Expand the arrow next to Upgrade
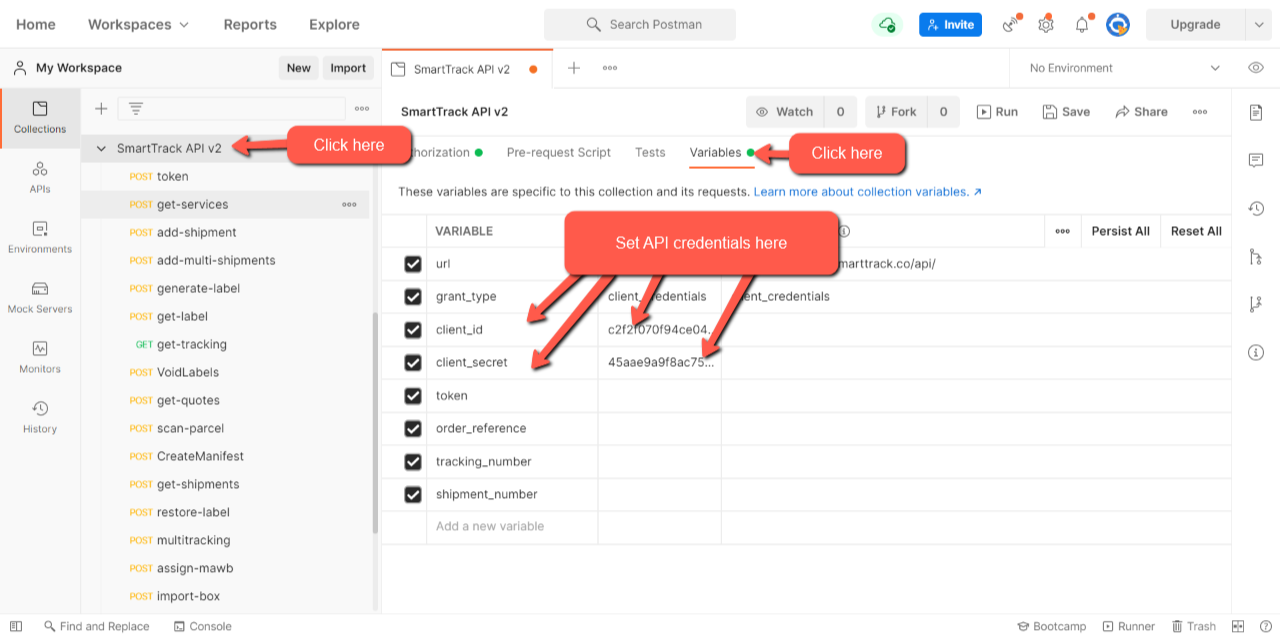 tap(1257, 24)
